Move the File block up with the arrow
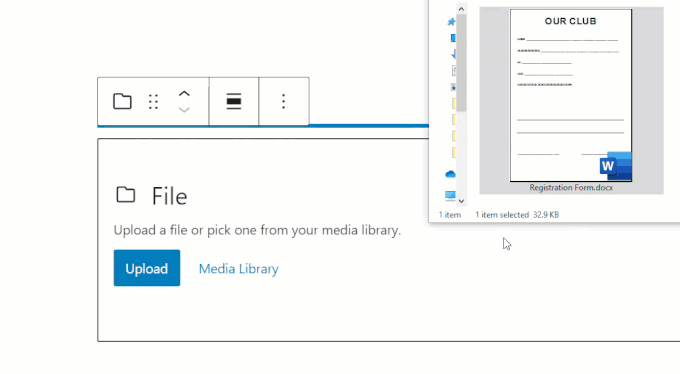This screenshot has height=374, width=680. [x=184, y=94]
